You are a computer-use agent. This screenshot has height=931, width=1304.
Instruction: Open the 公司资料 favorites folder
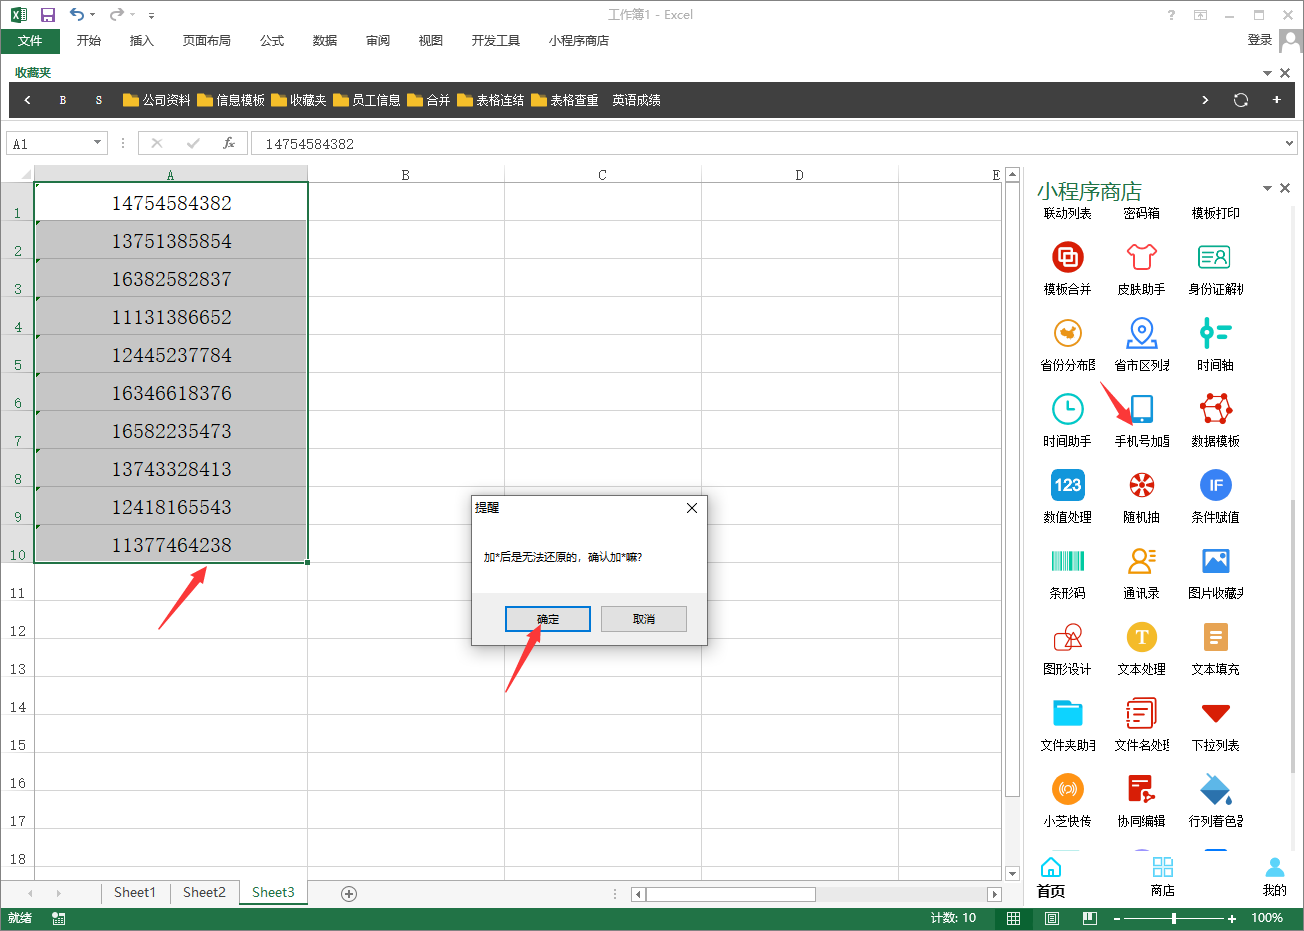156,100
